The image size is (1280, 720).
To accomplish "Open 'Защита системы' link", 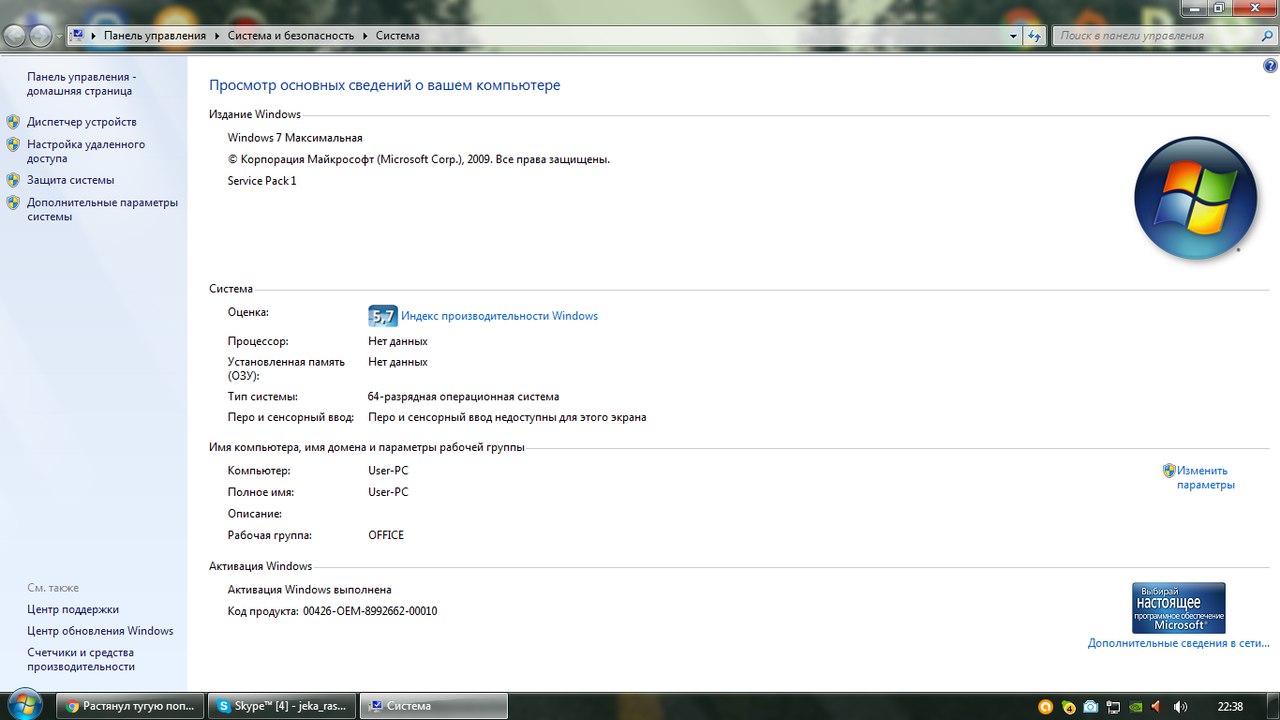I will point(71,180).
